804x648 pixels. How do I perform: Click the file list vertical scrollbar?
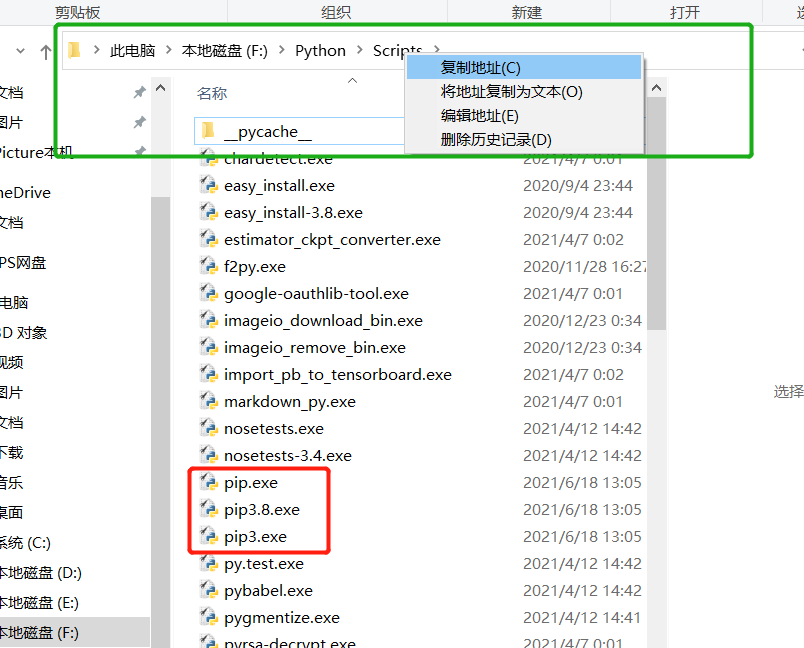(x=656, y=250)
